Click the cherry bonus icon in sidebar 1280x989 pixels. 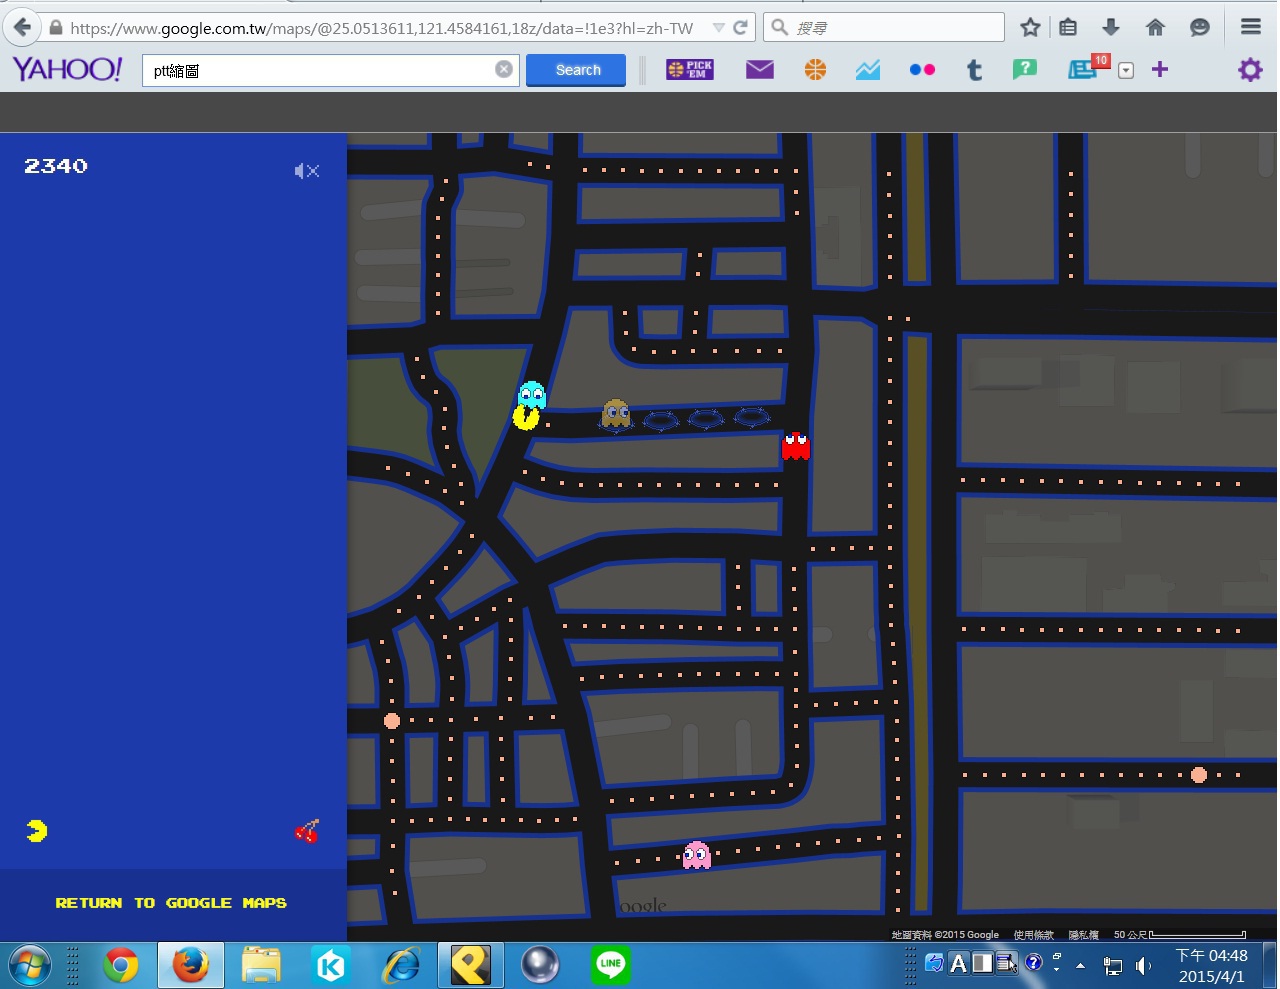click(x=307, y=831)
